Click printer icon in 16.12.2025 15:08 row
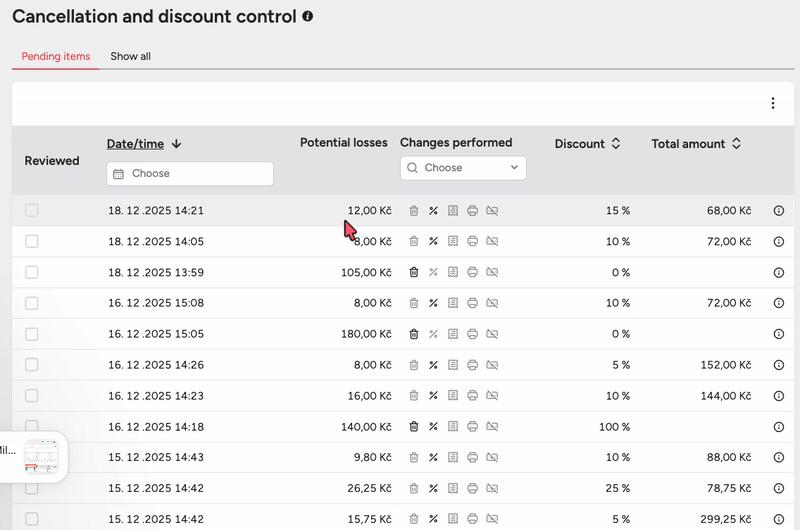This screenshot has width=800, height=530. pos(472,303)
